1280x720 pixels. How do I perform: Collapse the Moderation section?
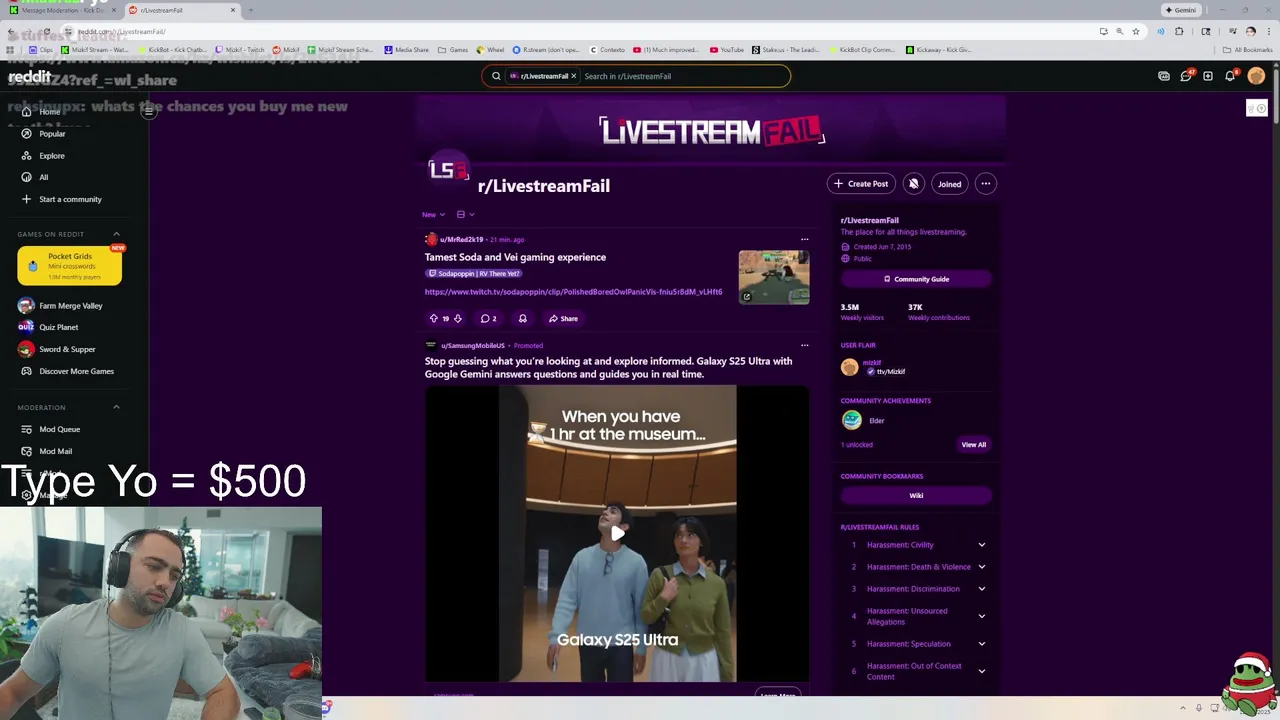click(116, 407)
